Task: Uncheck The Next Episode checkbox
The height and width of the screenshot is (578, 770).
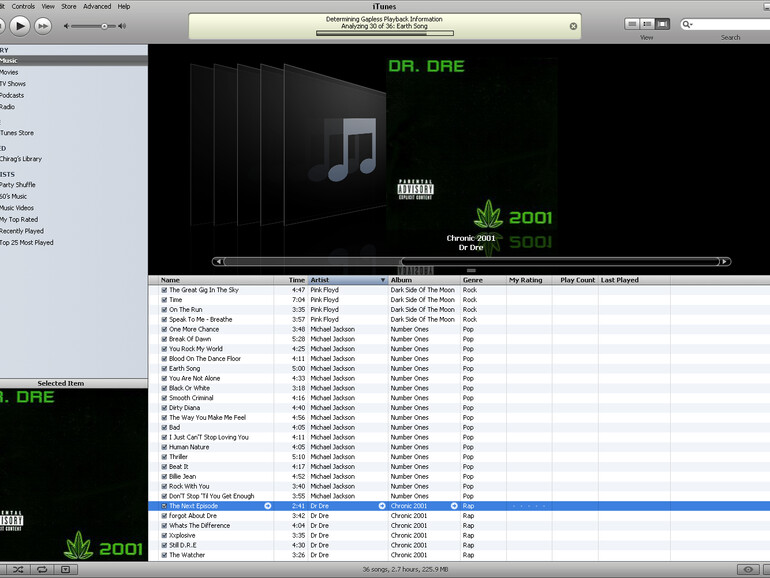Action: 165,506
